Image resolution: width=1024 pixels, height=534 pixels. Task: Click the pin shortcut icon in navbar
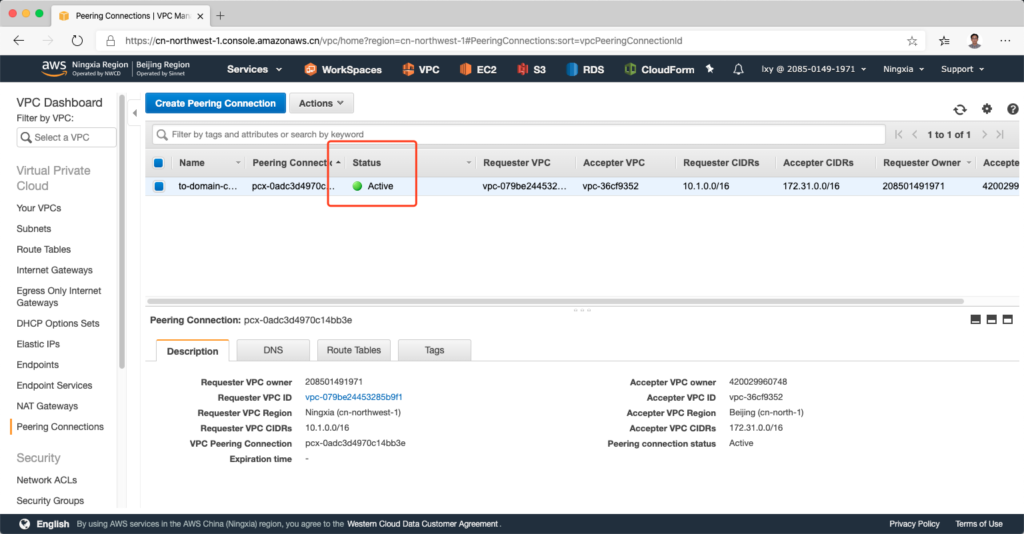coord(710,69)
